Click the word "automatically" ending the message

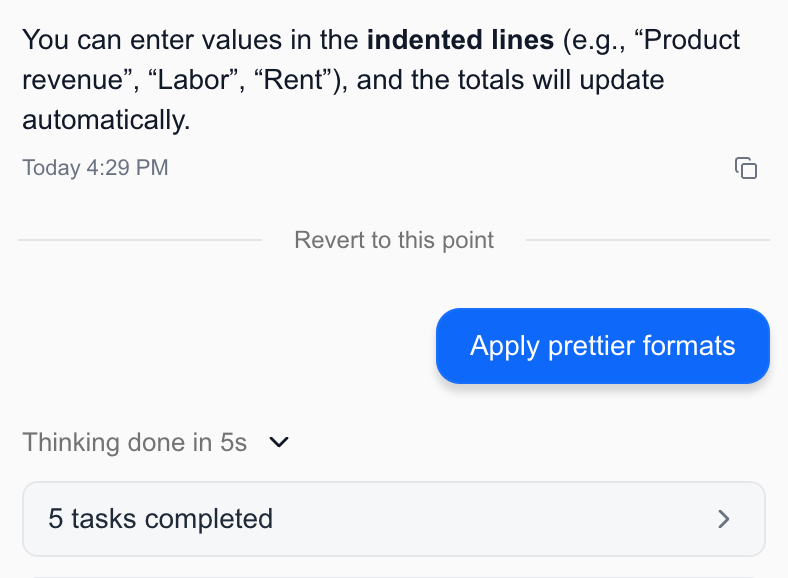tap(102, 121)
